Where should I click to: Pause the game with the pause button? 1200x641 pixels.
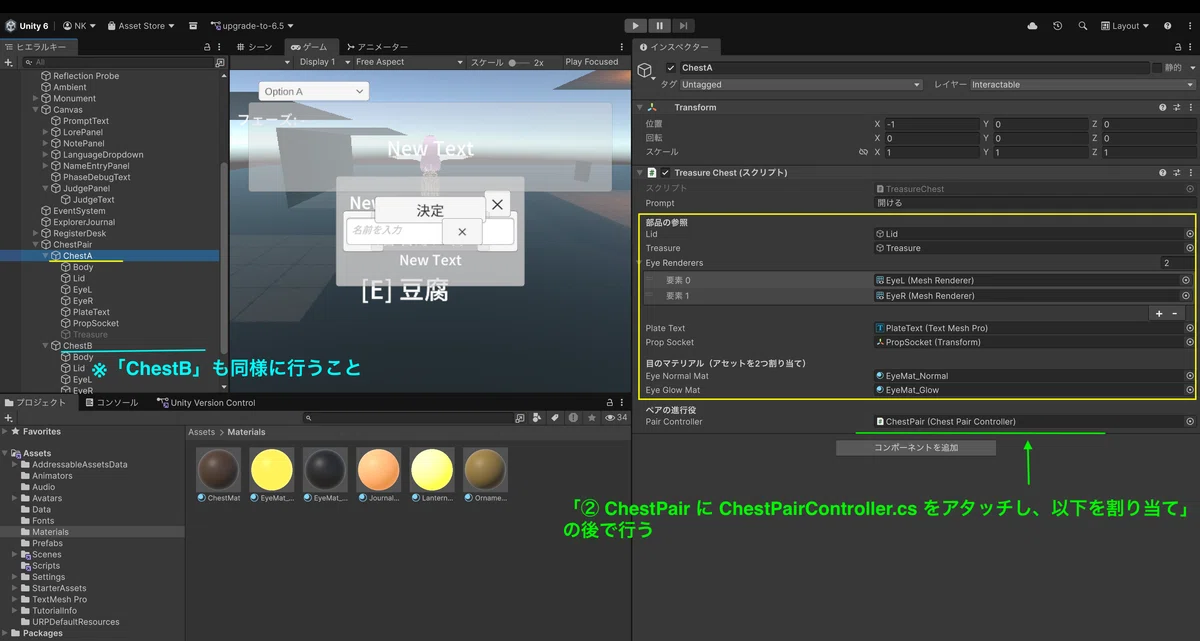point(660,25)
